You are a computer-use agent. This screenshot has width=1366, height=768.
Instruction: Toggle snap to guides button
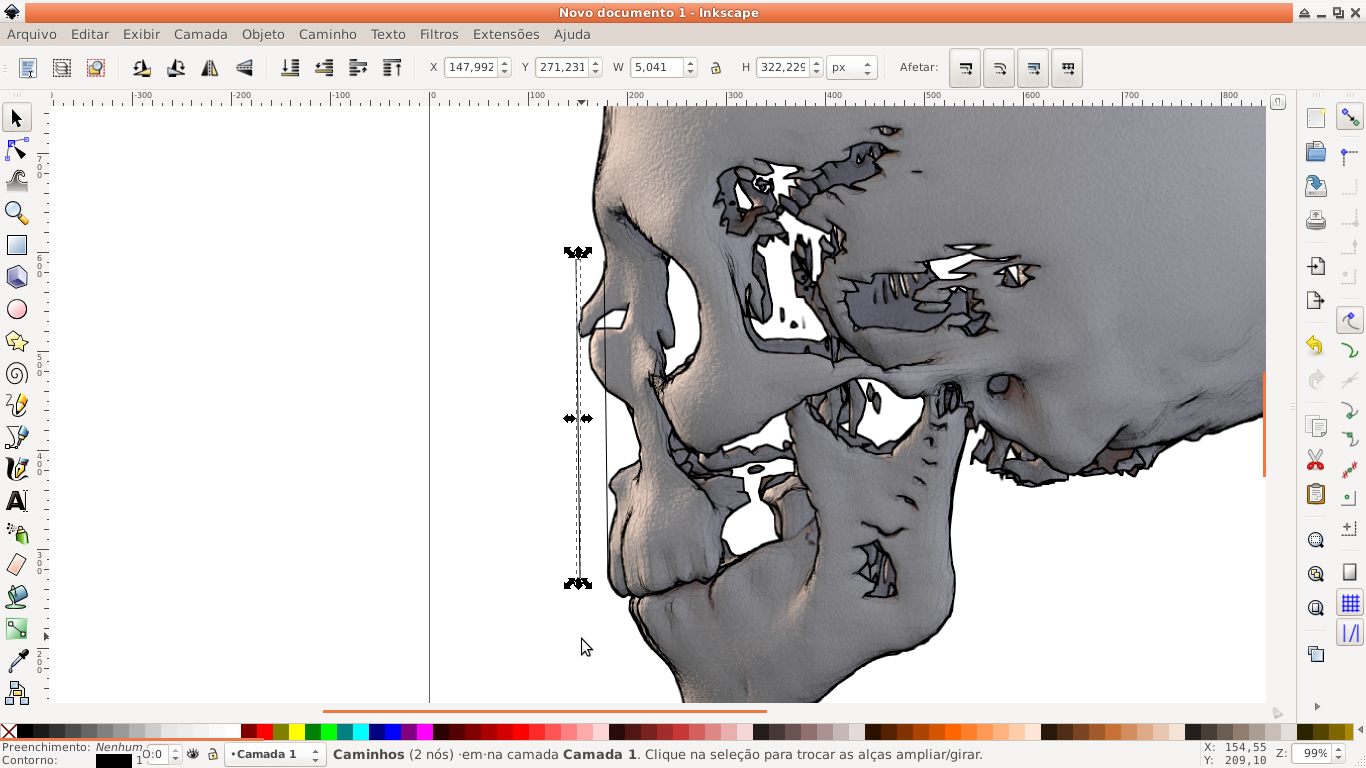click(x=1351, y=633)
